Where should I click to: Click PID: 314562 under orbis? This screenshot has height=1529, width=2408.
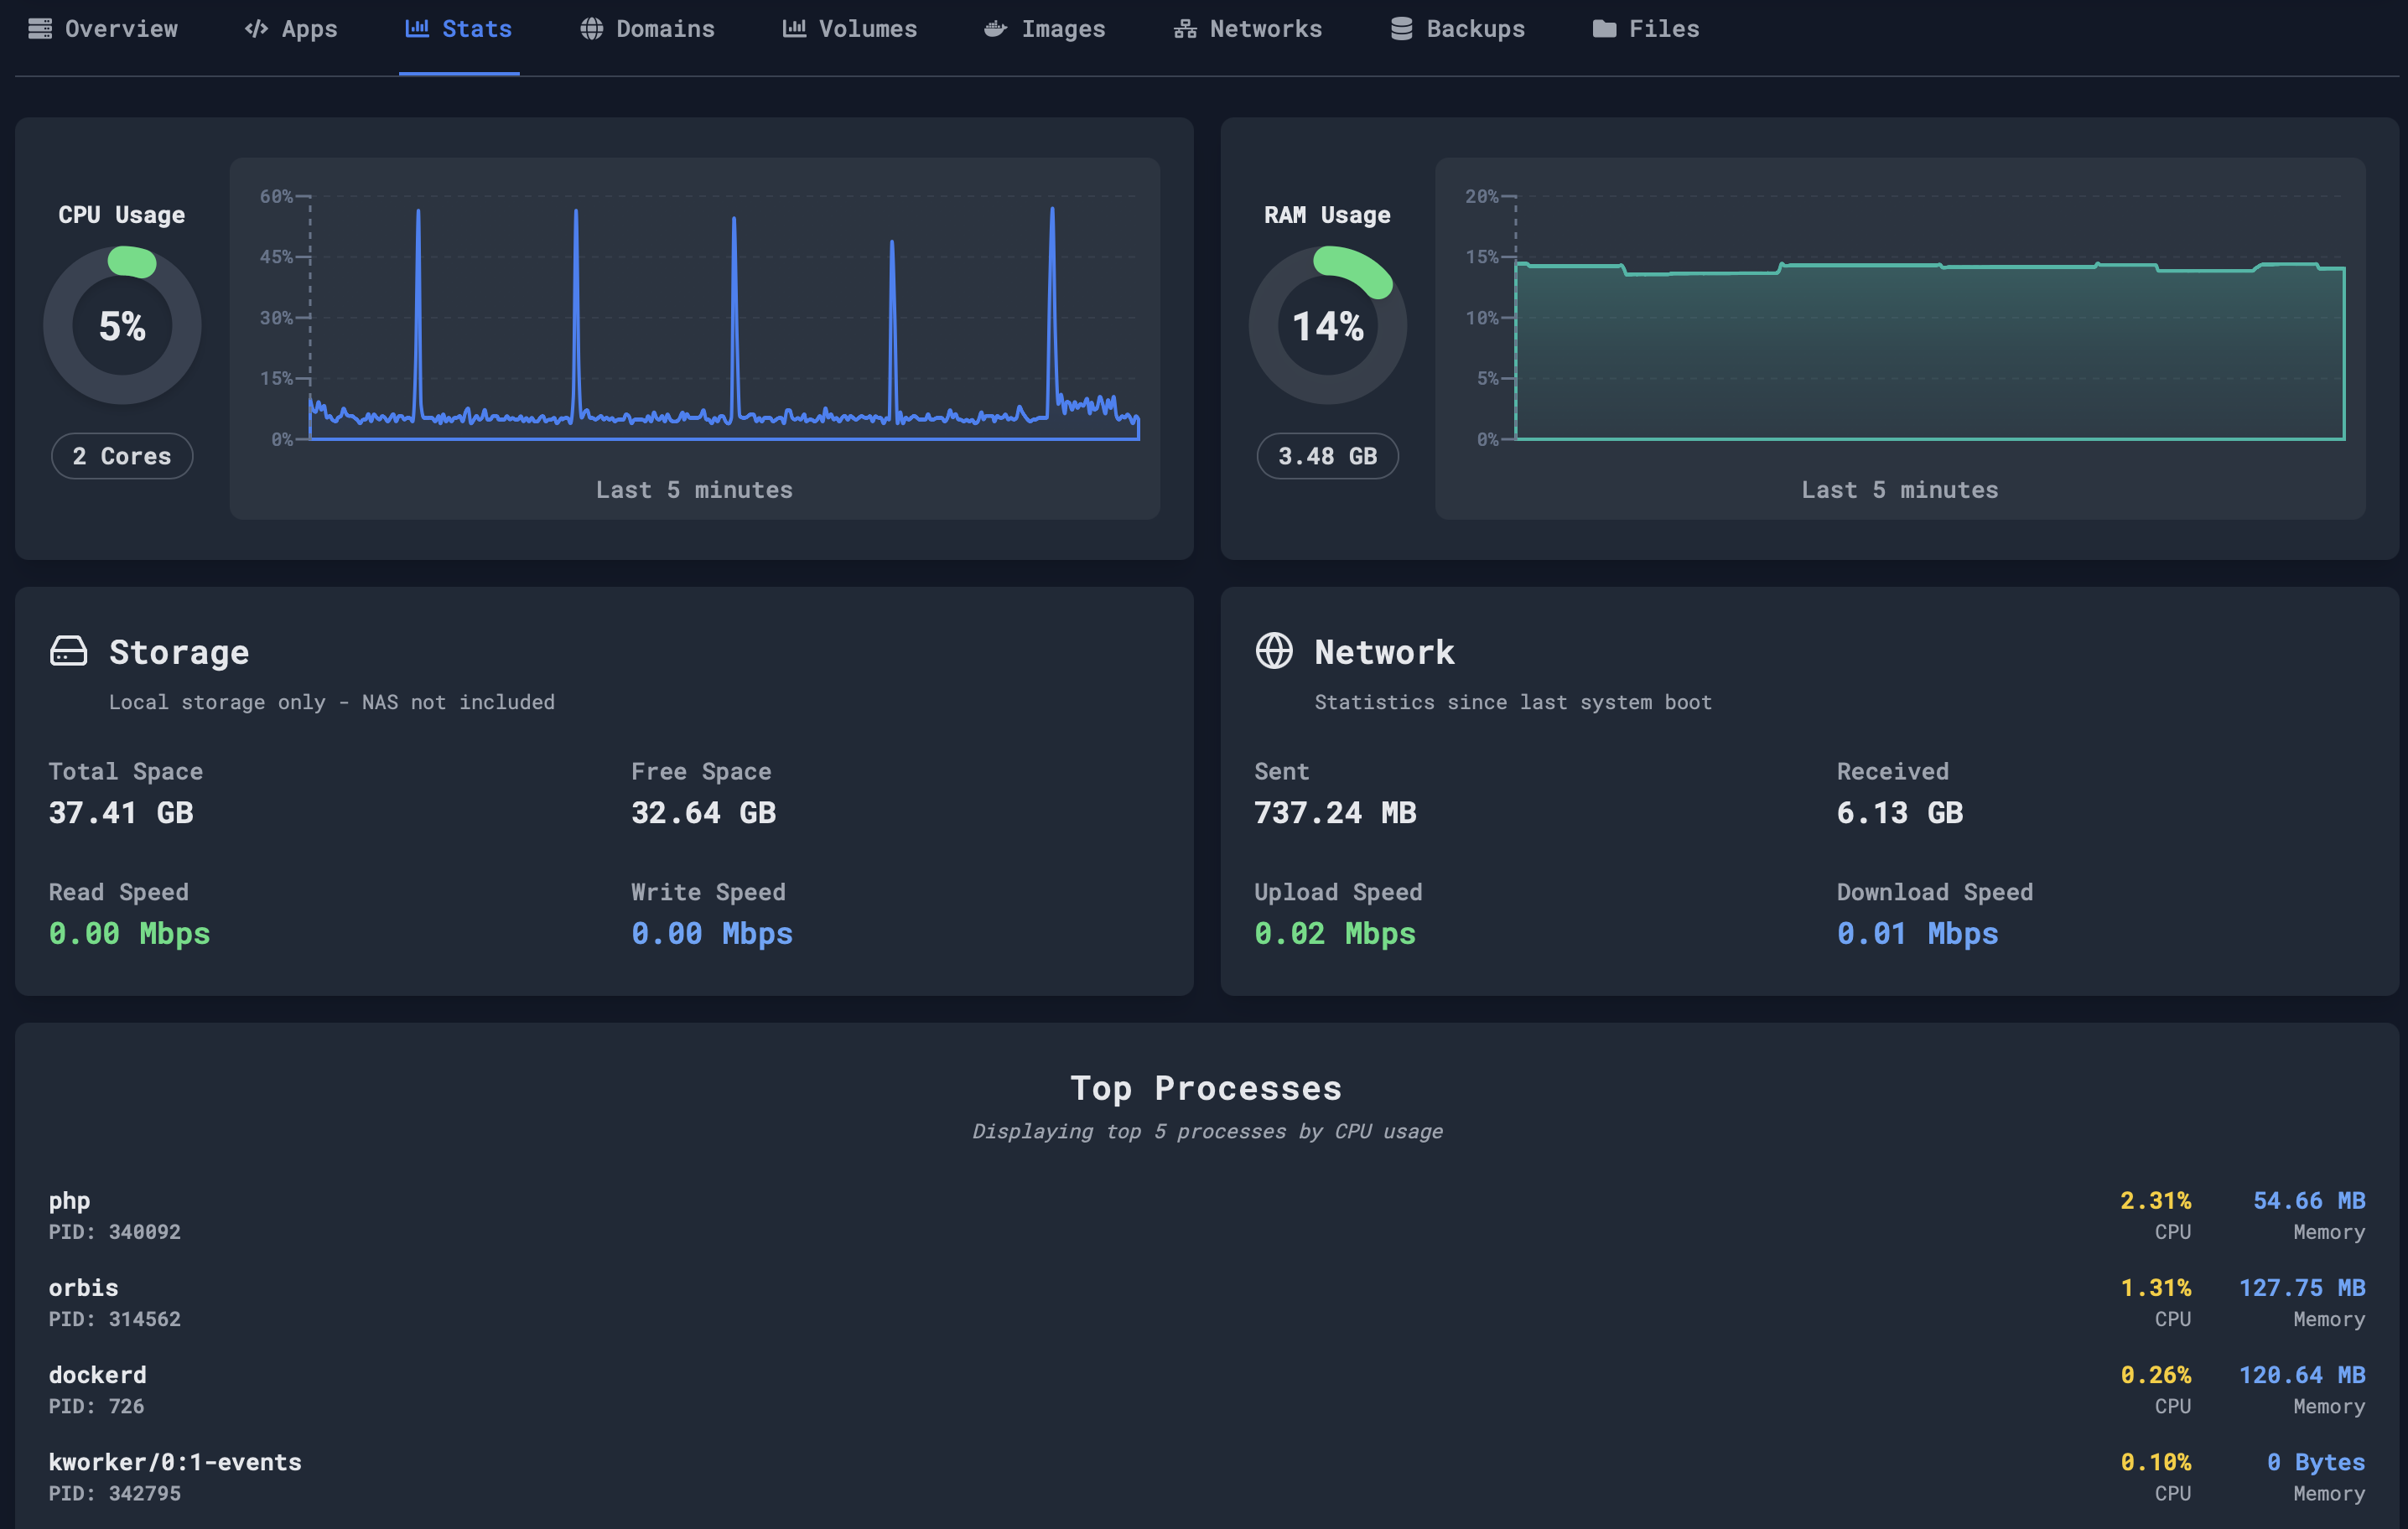click(x=115, y=1319)
